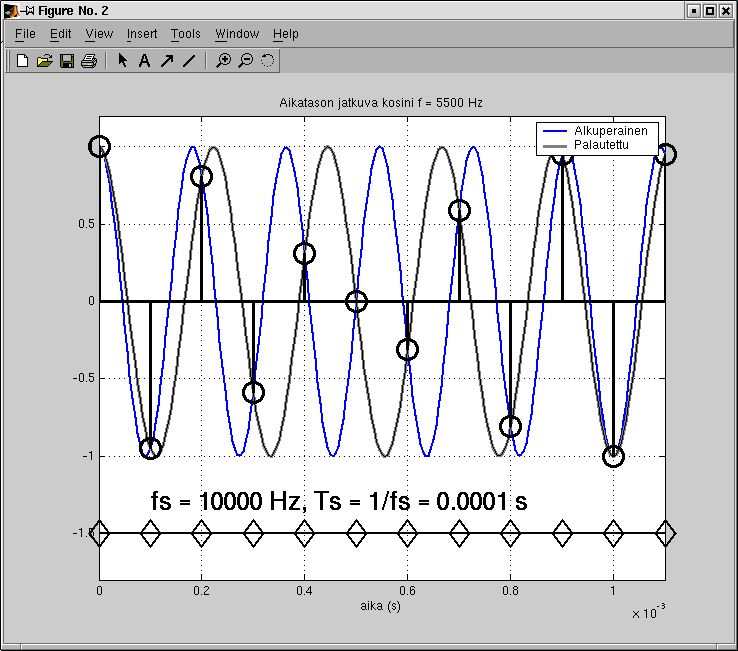Open the Window menu
This screenshot has height=651, width=738.
237,34
